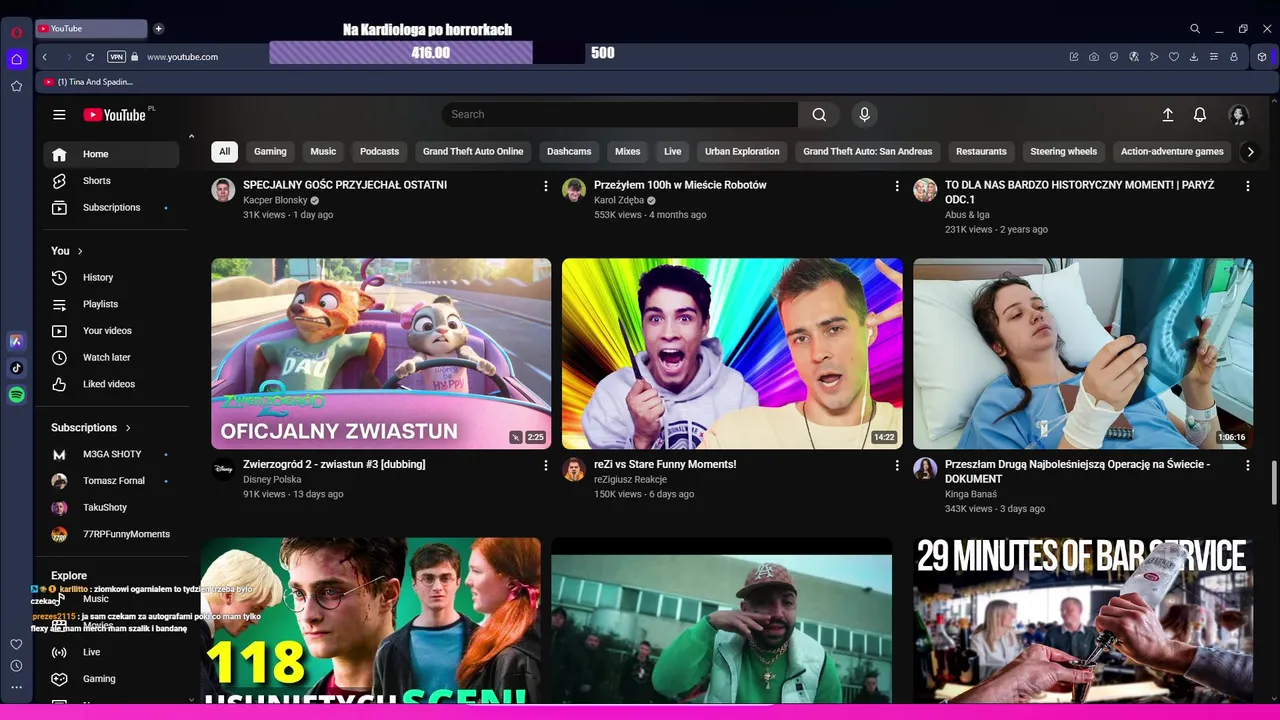1280x720 pixels.
Task: Open the three-dot sidebar setup
Action: [16, 688]
